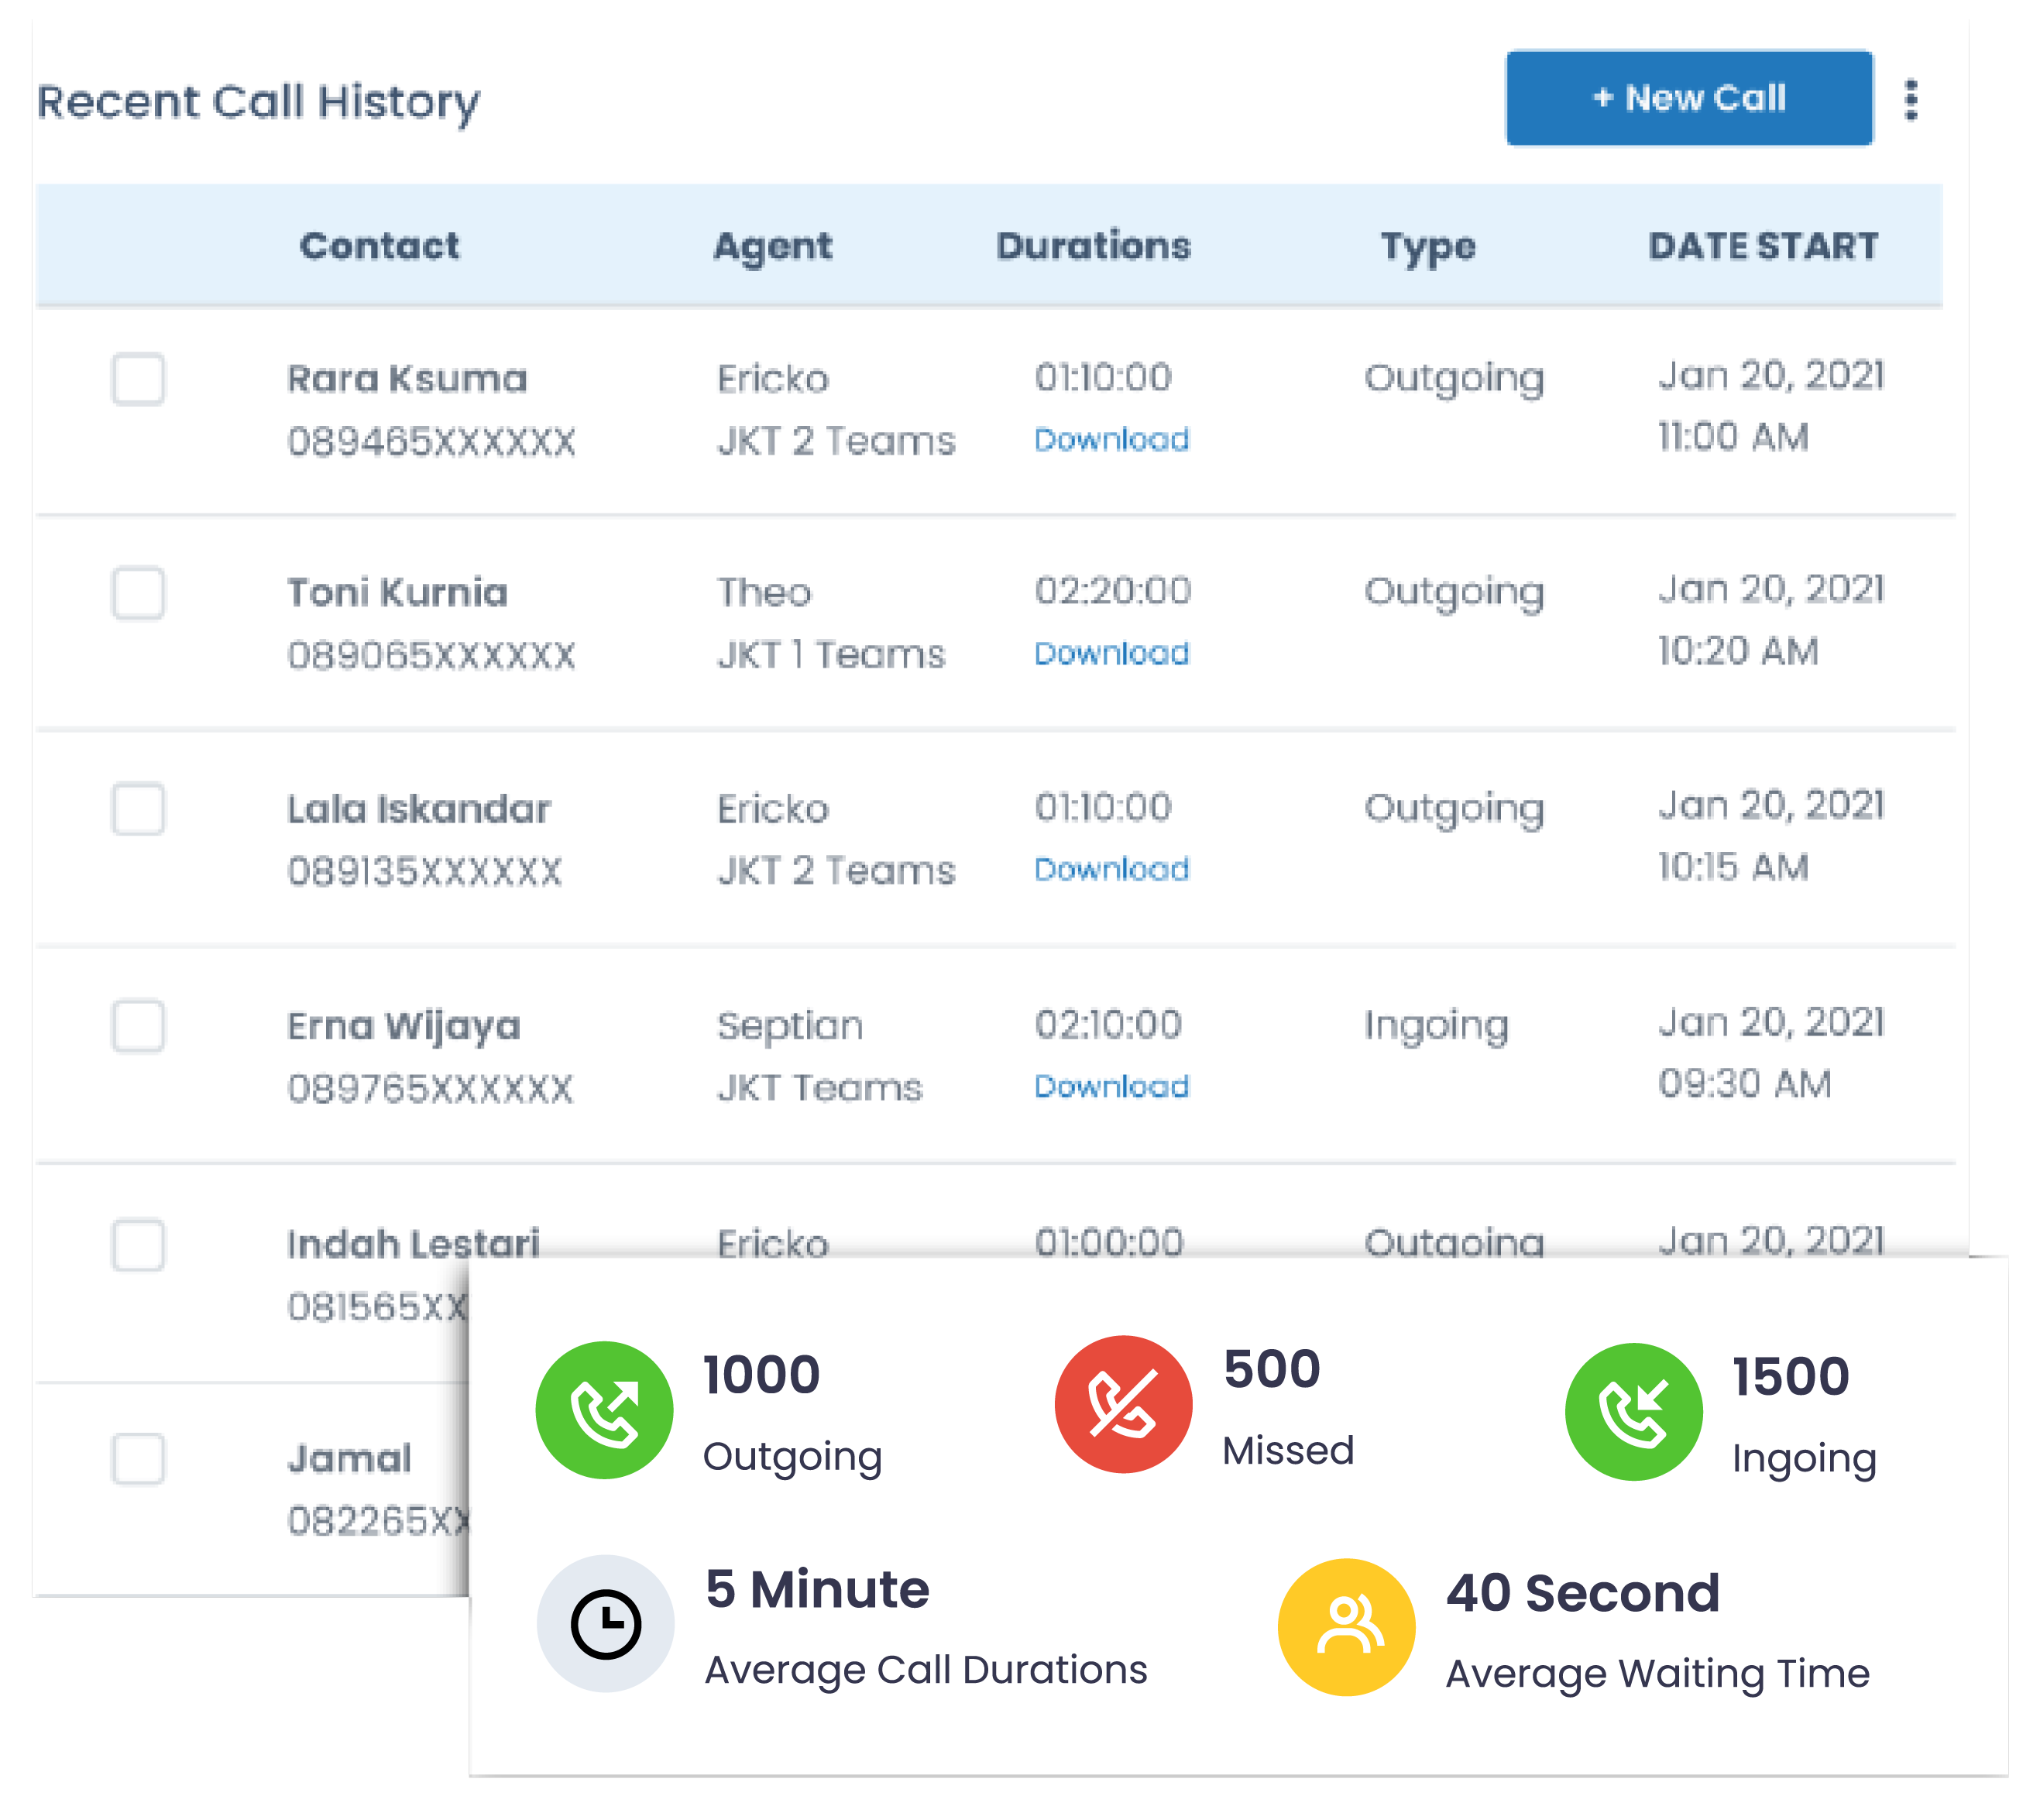
Task: Enable the Jamal row checkbox
Action: [x=138, y=1458]
